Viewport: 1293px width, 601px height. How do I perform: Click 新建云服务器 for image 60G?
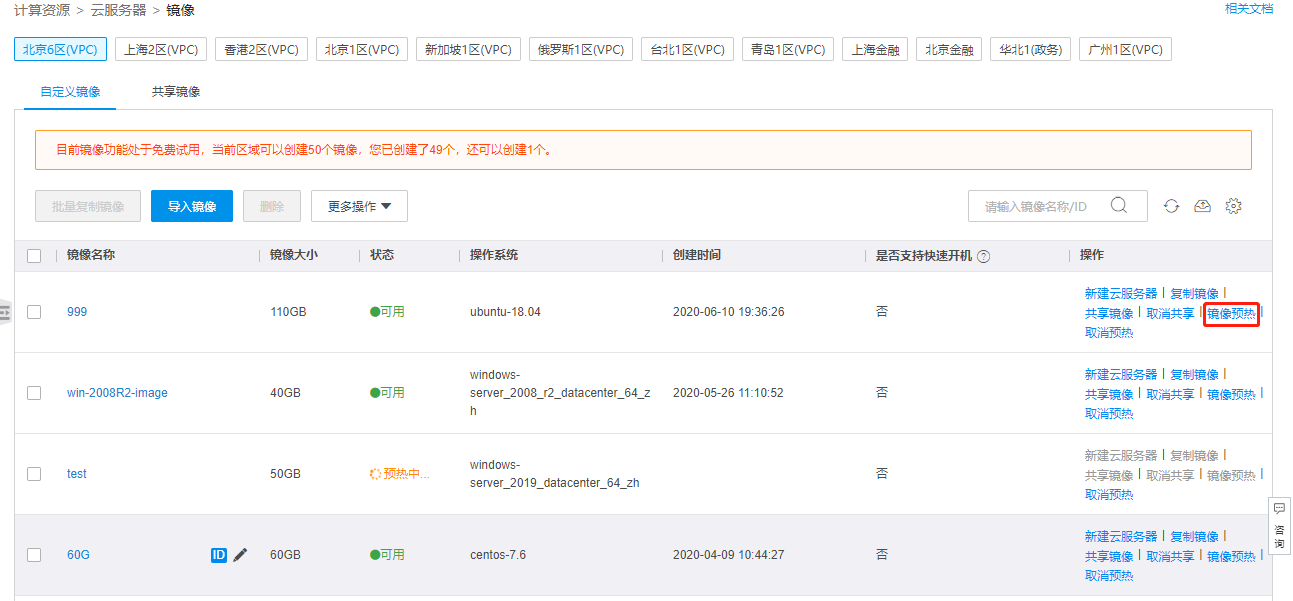(1121, 536)
